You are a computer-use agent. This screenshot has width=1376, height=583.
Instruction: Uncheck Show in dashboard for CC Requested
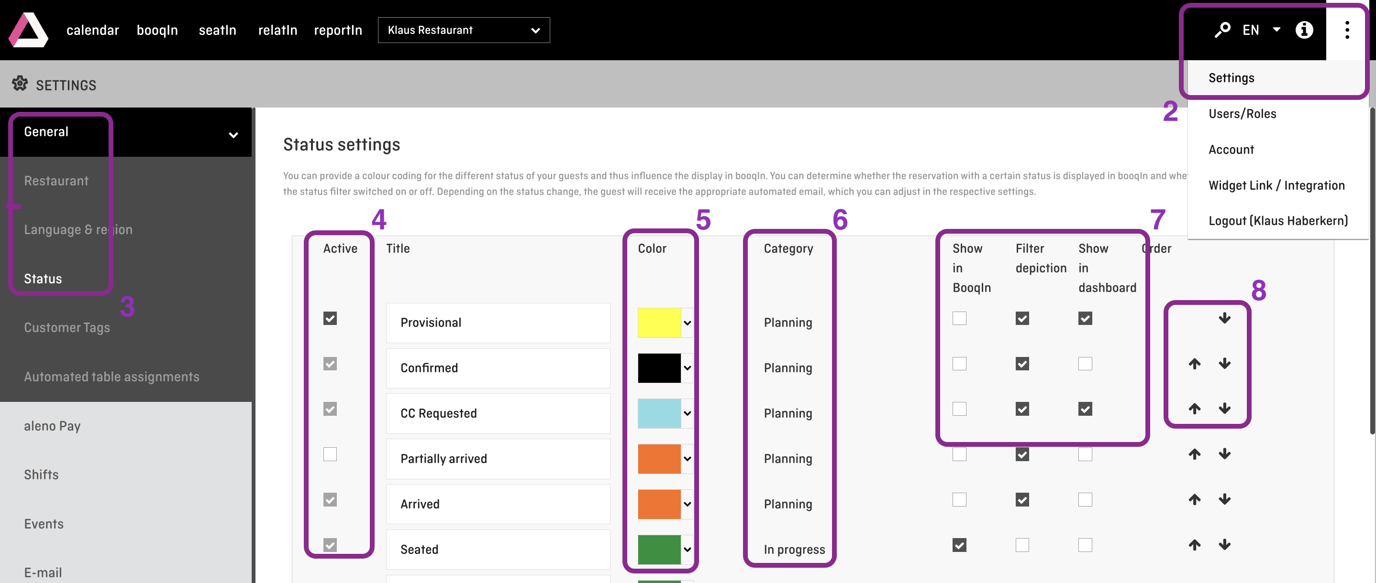[x=1085, y=409]
